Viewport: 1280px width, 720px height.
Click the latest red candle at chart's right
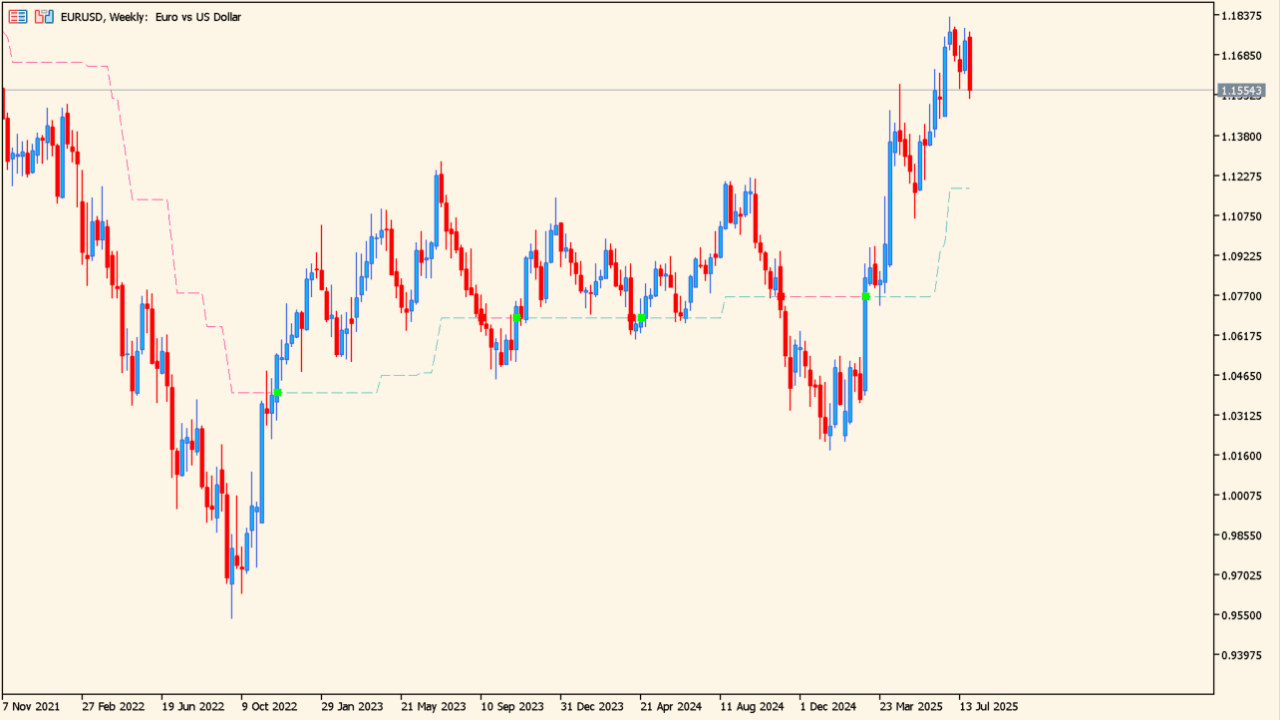(x=970, y=62)
